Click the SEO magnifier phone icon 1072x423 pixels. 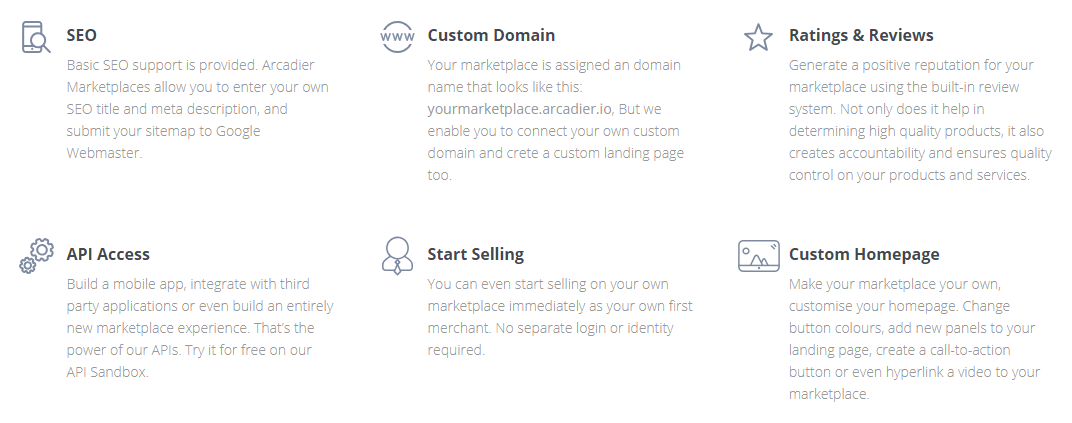tap(36, 37)
